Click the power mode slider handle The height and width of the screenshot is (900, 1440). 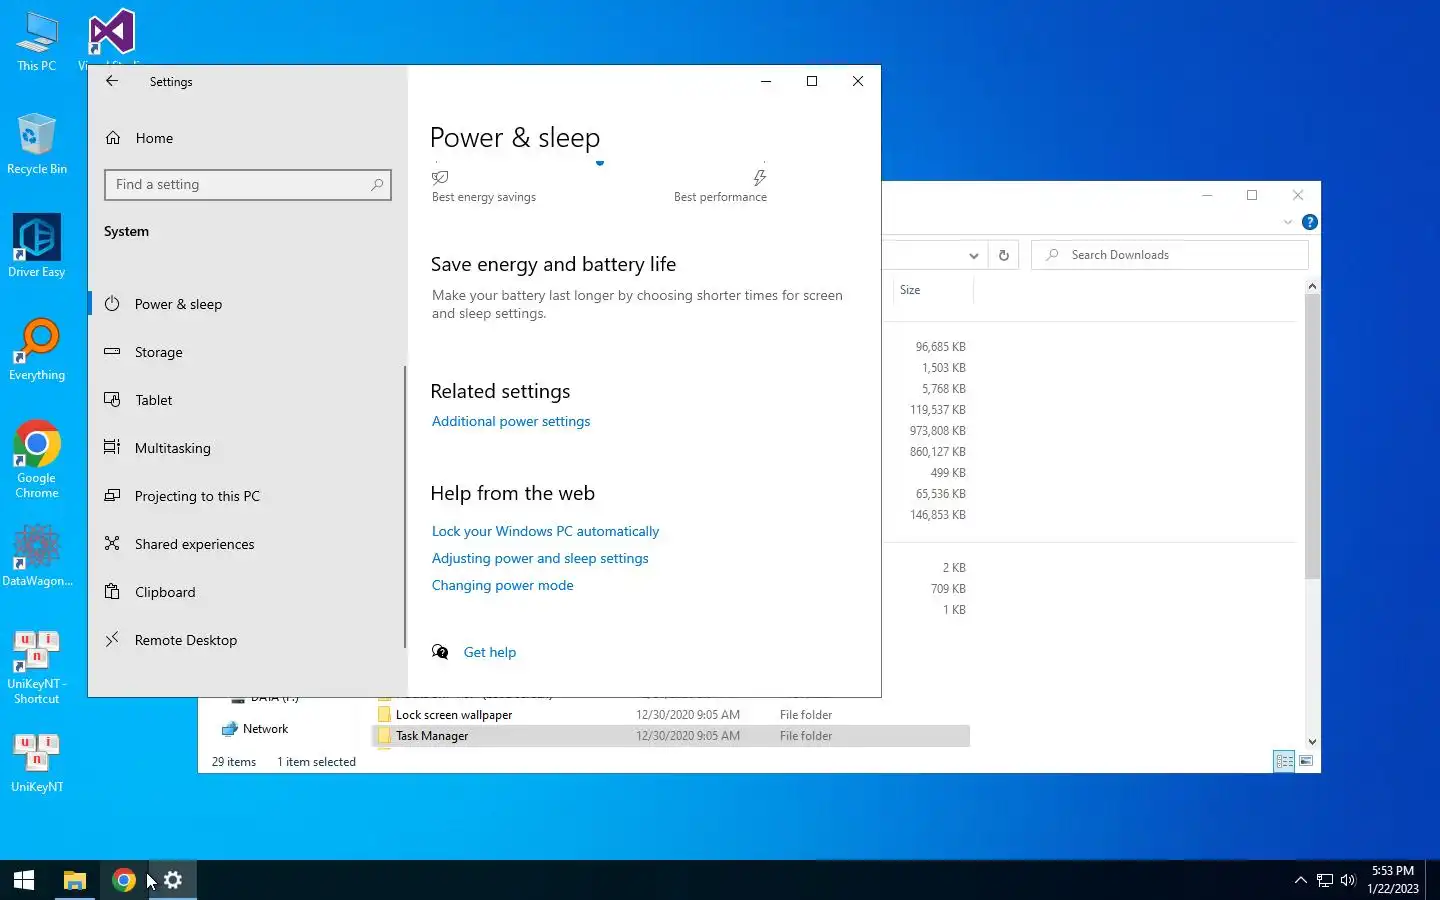click(600, 162)
